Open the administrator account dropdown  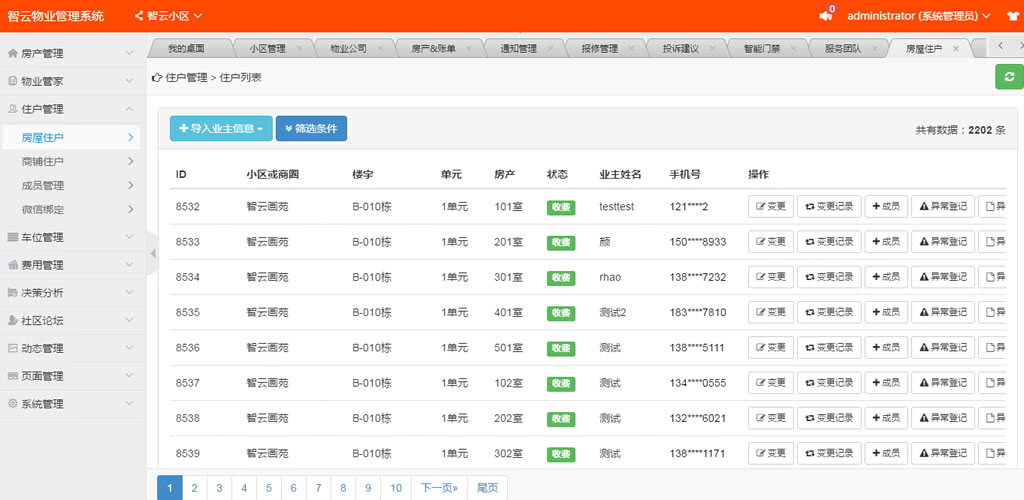(919, 16)
